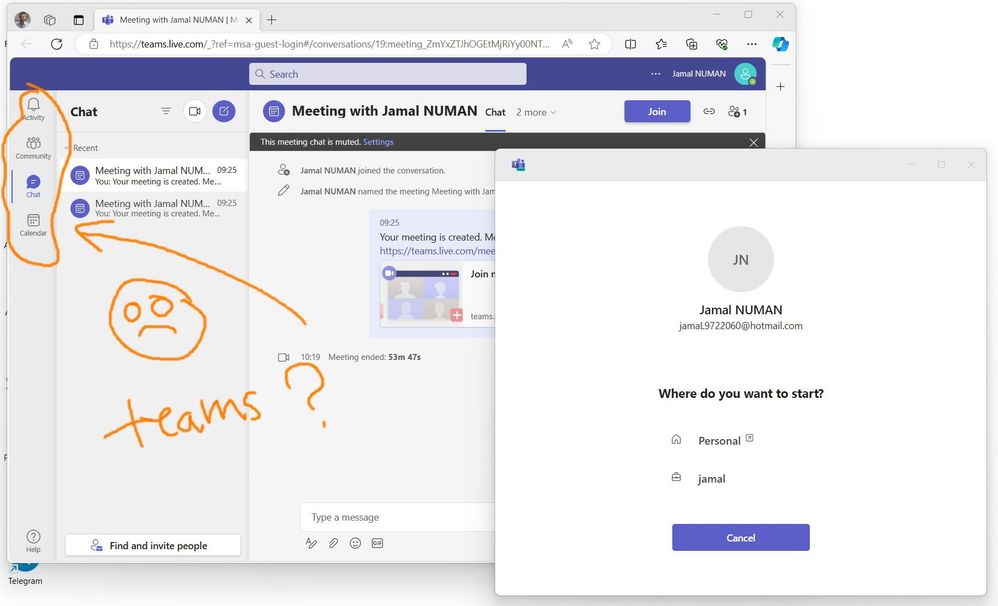This screenshot has width=998, height=606.
Task: Open the teams.live.com meeting link in message
Action: tap(437, 251)
